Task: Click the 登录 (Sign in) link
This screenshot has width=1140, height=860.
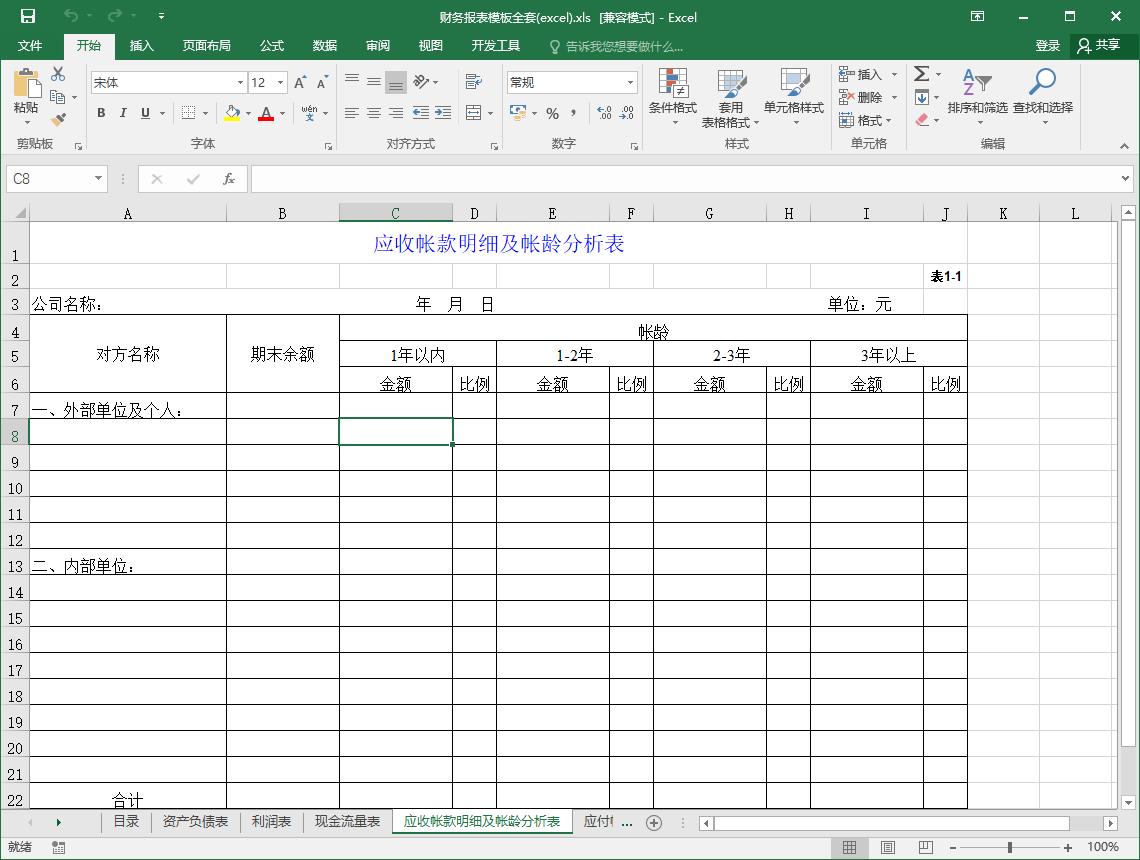Action: click(x=1047, y=45)
